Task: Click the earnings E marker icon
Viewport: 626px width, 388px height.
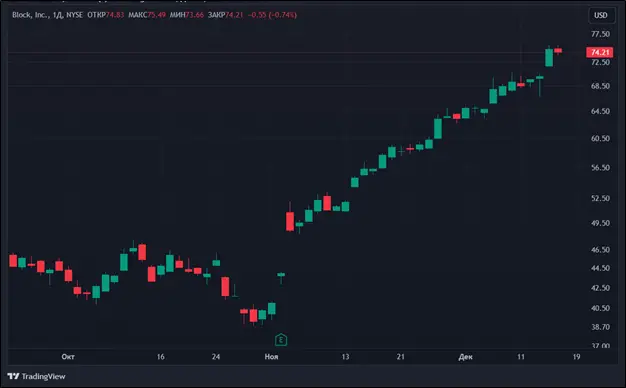Action: point(281,340)
